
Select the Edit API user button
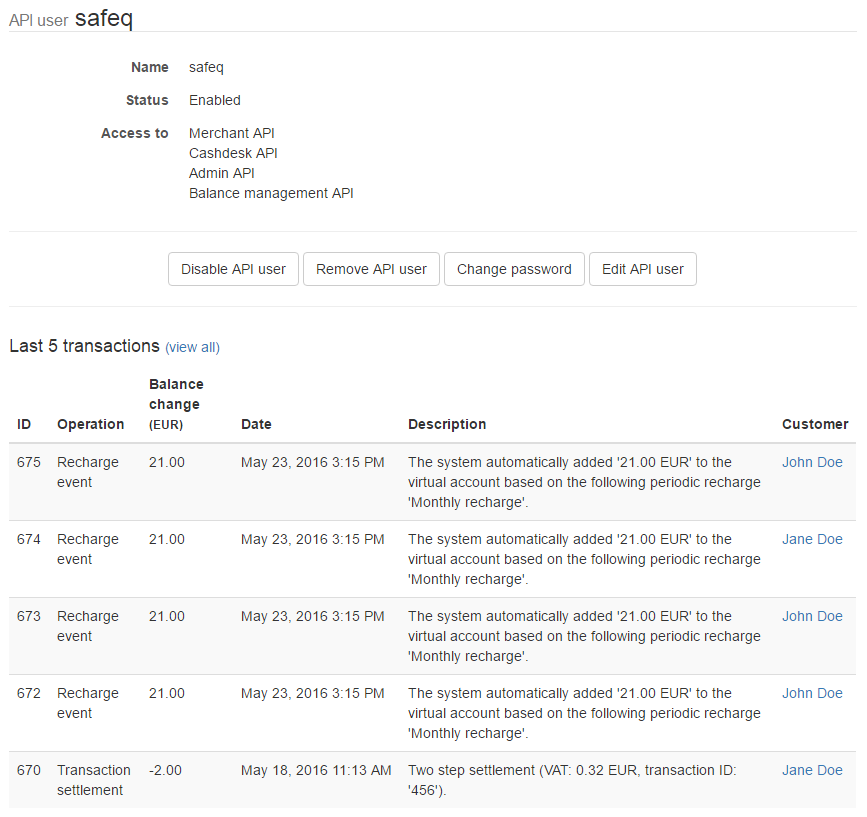[642, 269]
